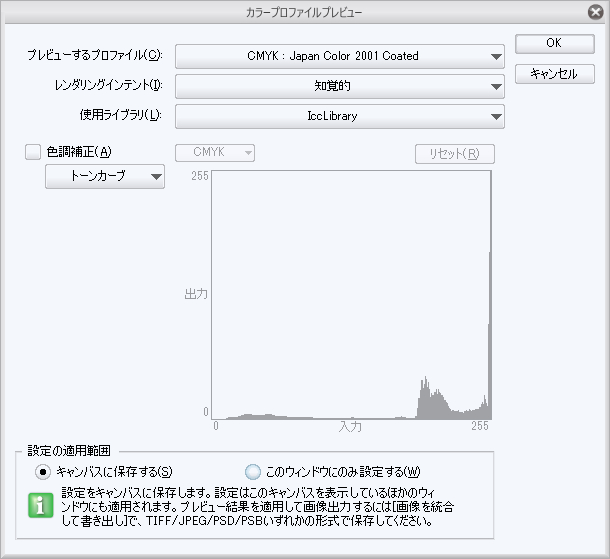This screenshot has height=559, width=610.
Task: Open the レンダリングインテント dropdown showing 知覚的
Action: 340,86
